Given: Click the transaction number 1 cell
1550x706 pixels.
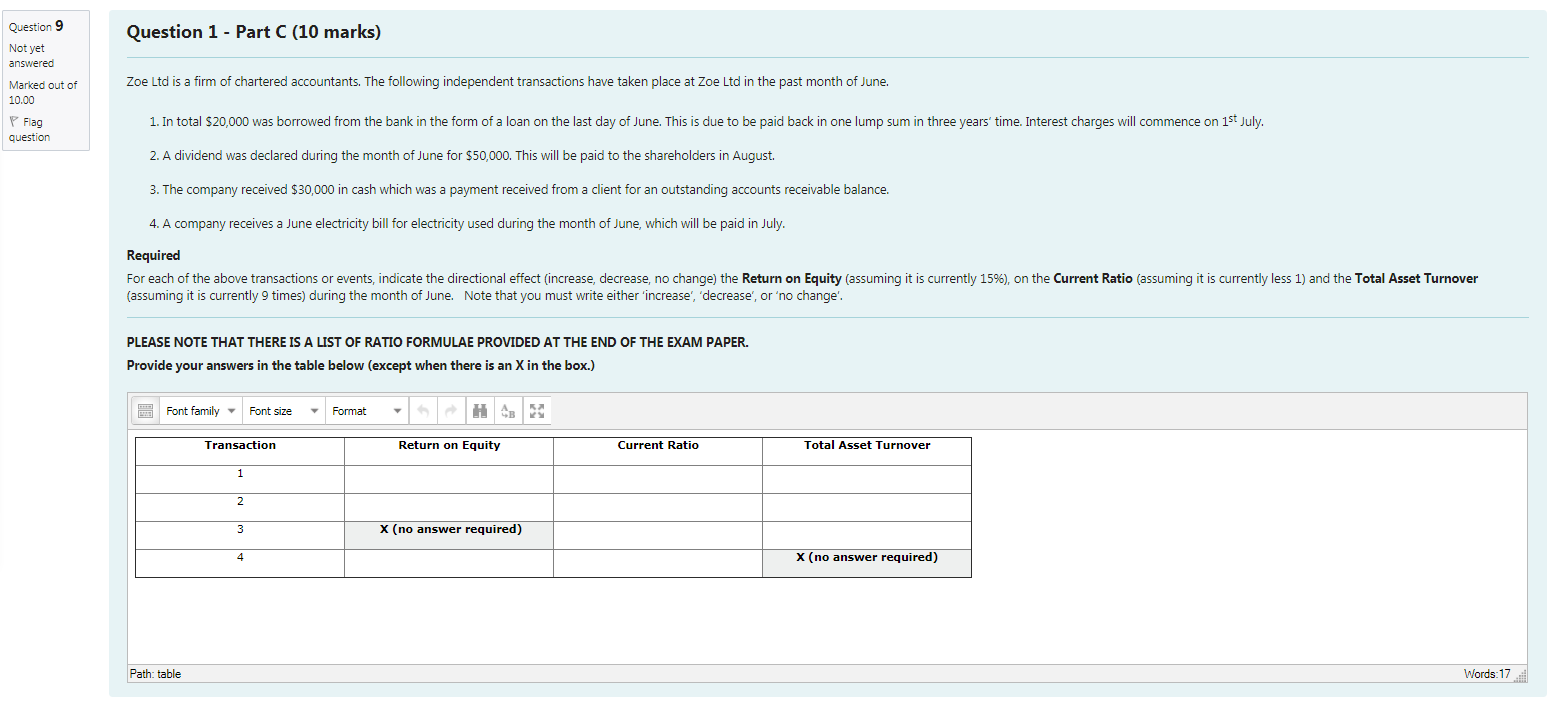Looking at the screenshot, I should click(240, 480).
